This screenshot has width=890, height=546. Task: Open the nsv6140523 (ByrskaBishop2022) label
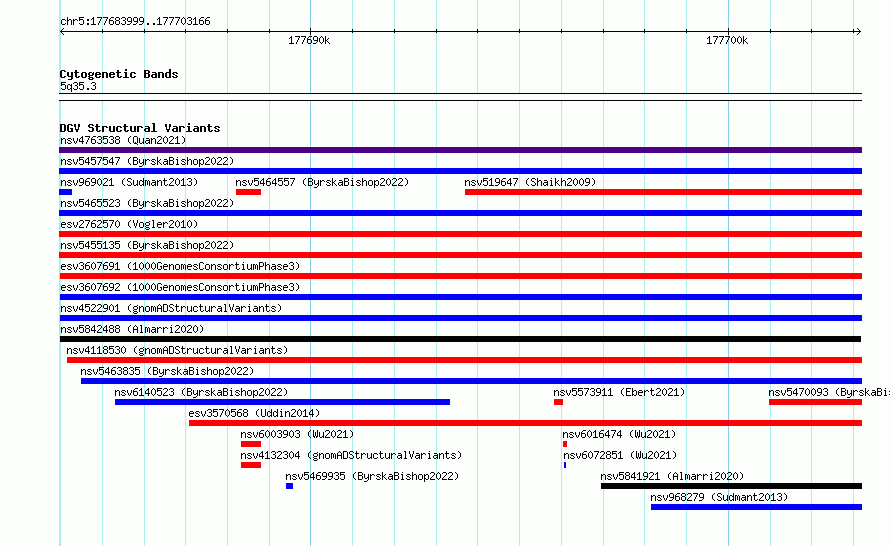click(x=201, y=392)
